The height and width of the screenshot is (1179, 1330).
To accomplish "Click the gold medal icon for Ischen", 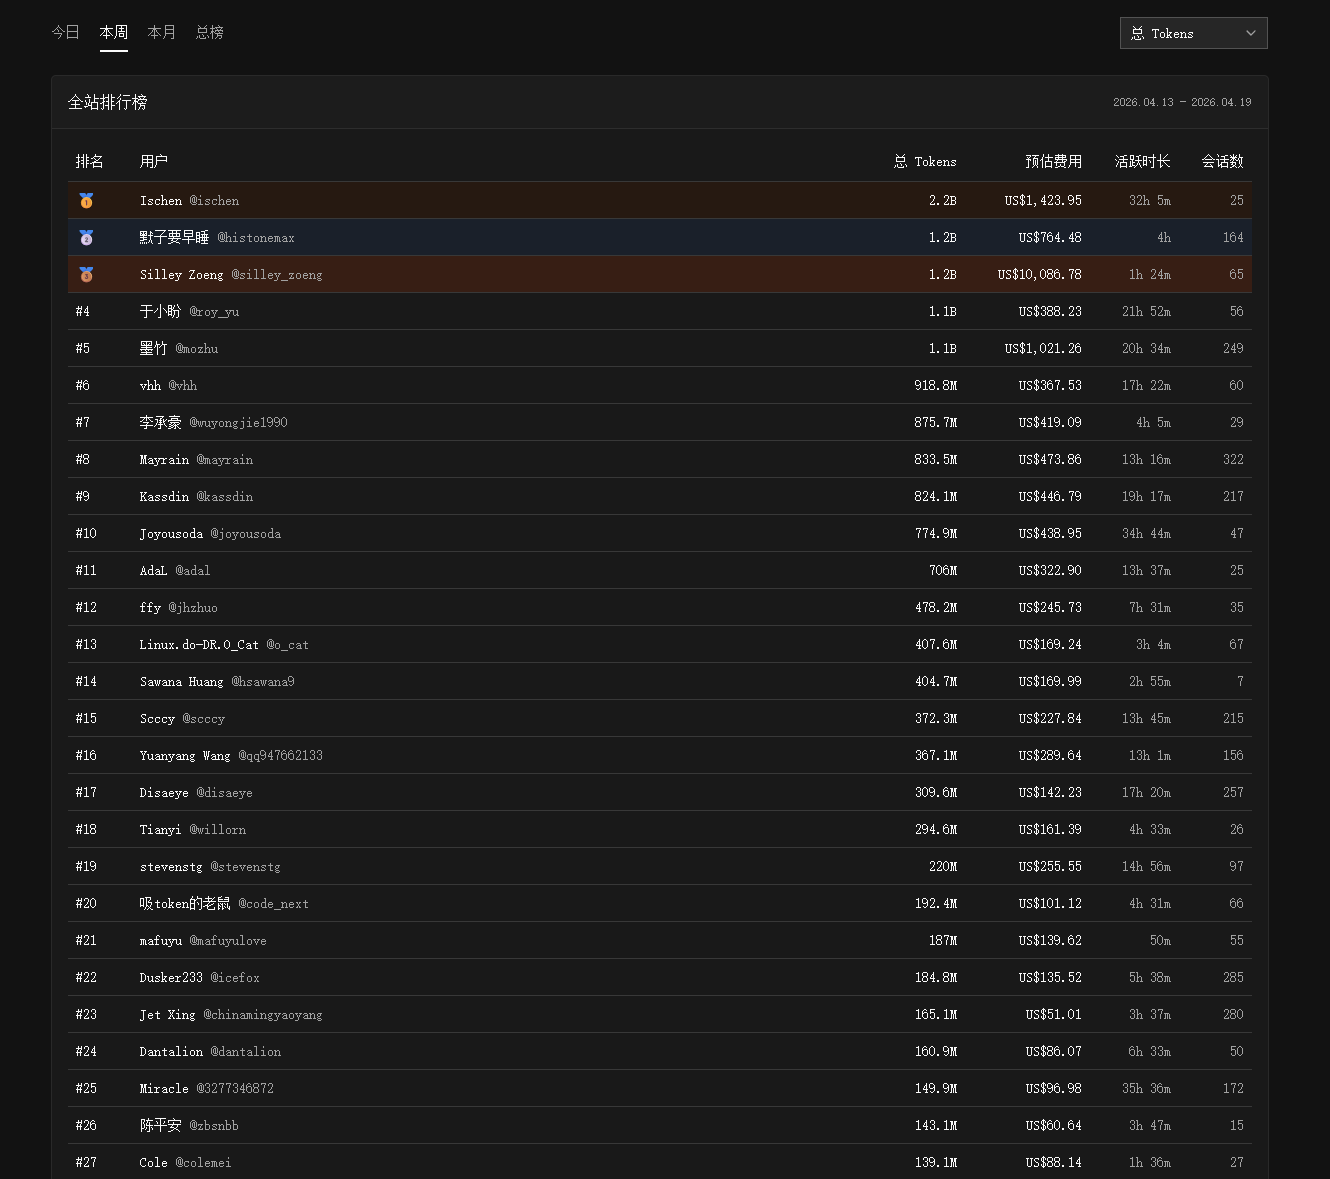I will (x=86, y=201).
